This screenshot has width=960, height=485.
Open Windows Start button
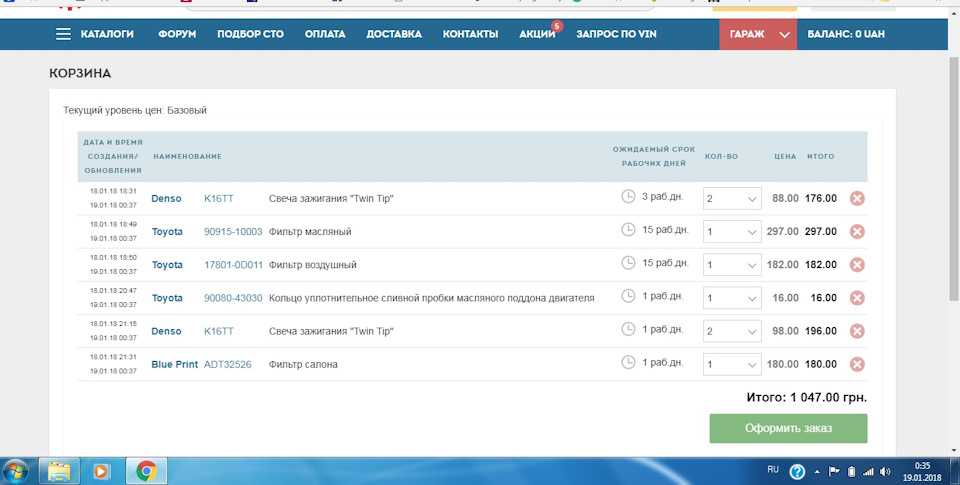(17, 472)
